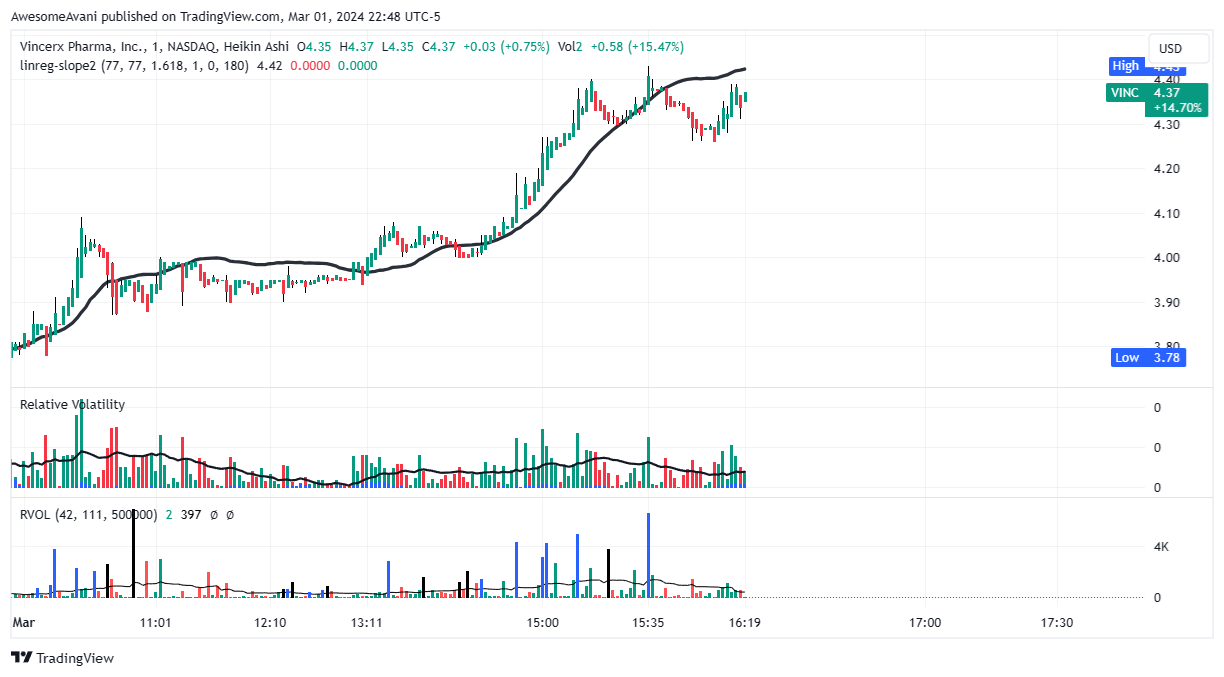Viewport: 1224px width, 677px height.
Task: Click the RVOL (42, 111, 500000) legend
Action: click(88, 514)
